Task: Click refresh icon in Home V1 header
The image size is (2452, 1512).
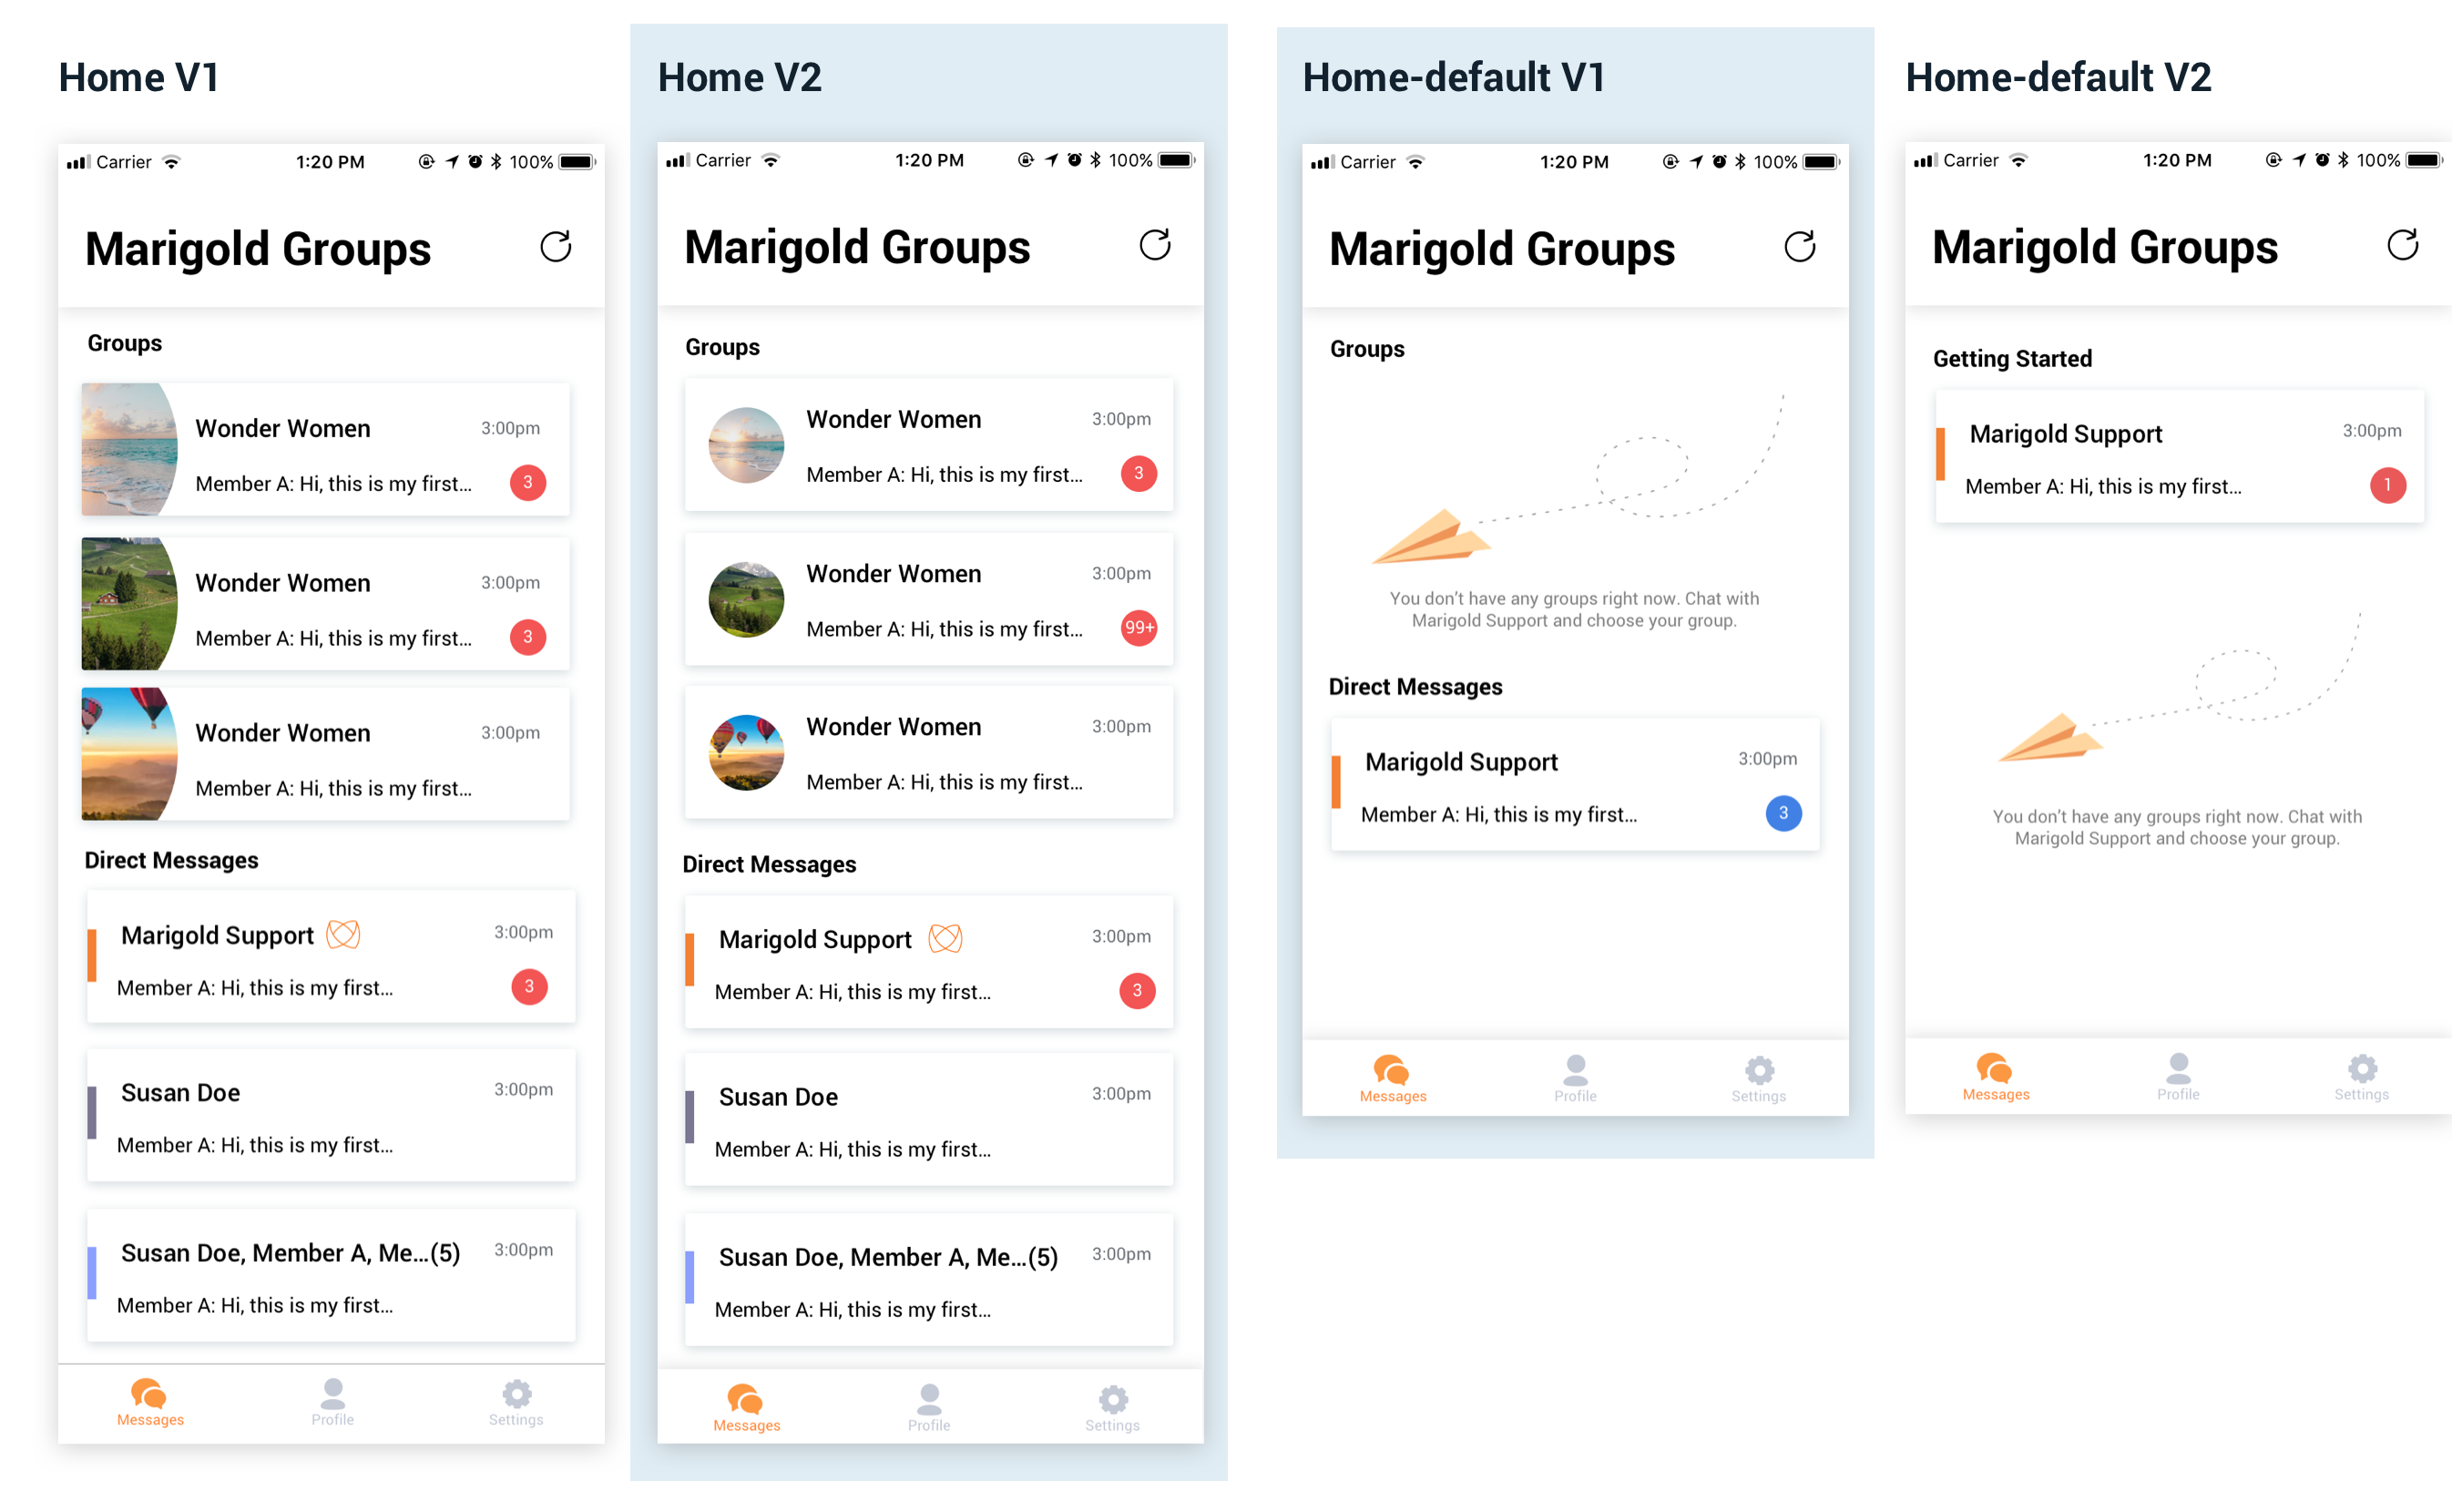Action: click(555, 246)
